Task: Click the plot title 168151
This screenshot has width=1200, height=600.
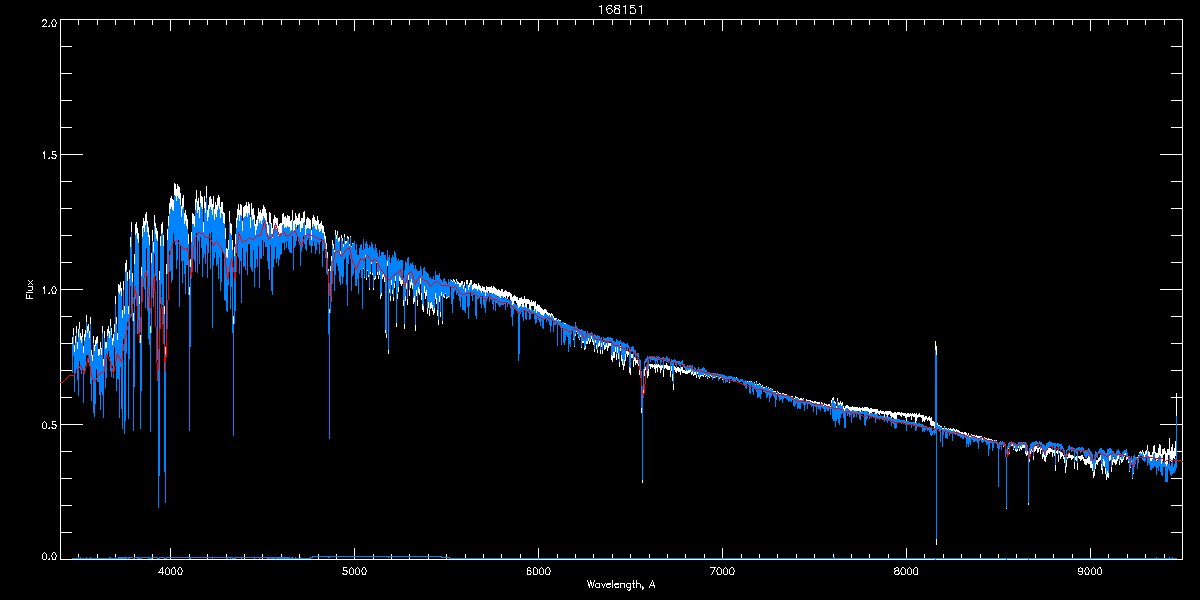Action: pos(600,9)
